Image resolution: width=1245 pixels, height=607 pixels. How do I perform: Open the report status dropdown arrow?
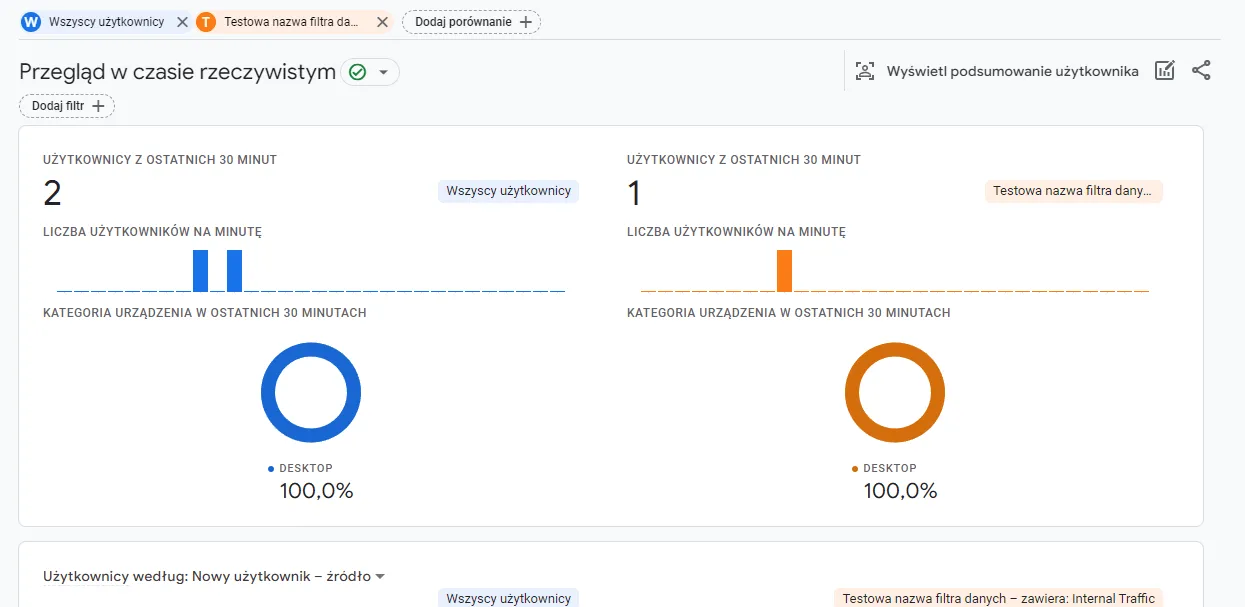click(x=383, y=72)
